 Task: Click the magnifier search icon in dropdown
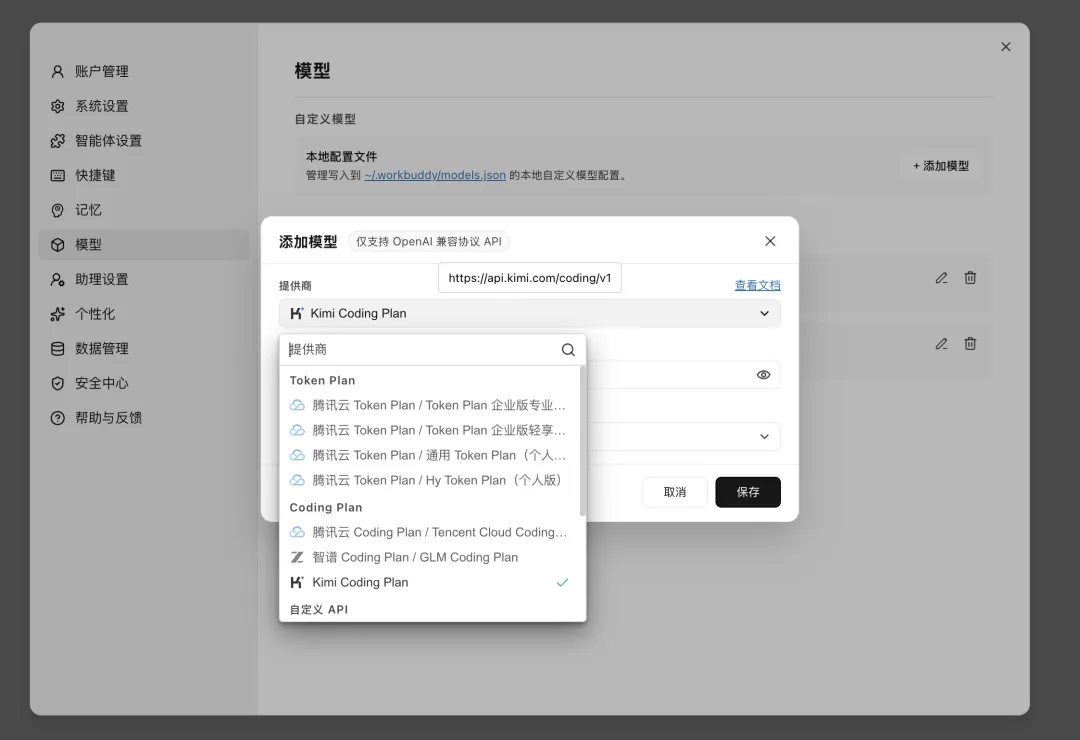coord(568,349)
